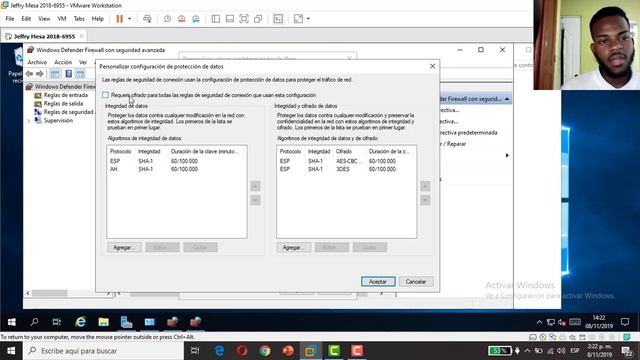The height and width of the screenshot is (360, 640).
Task: Click the Aceptar button
Action: click(x=378, y=282)
